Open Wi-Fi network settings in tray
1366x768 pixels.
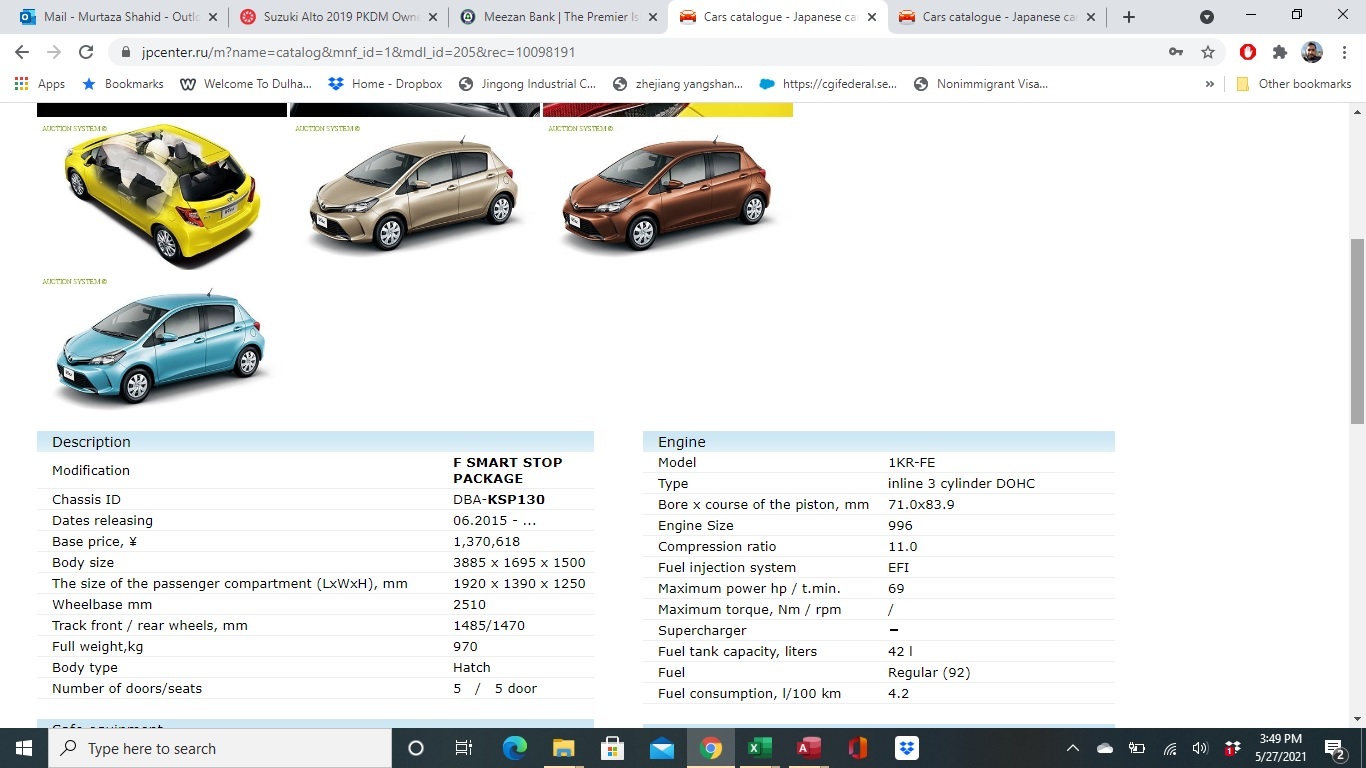coord(1169,748)
